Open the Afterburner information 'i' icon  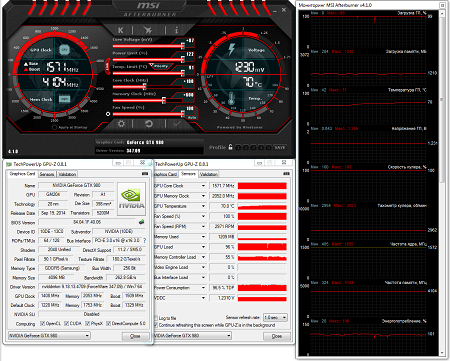[176, 30]
